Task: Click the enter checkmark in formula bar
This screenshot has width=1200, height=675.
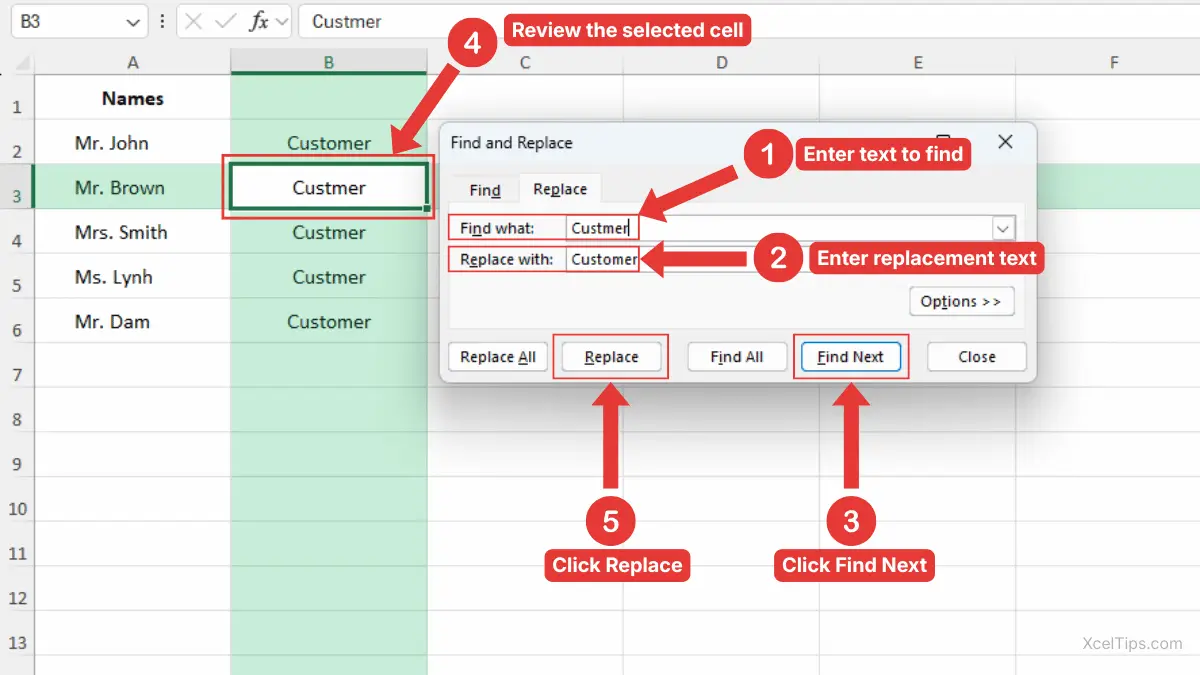Action: pyautogui.click(x=225, y=22)
